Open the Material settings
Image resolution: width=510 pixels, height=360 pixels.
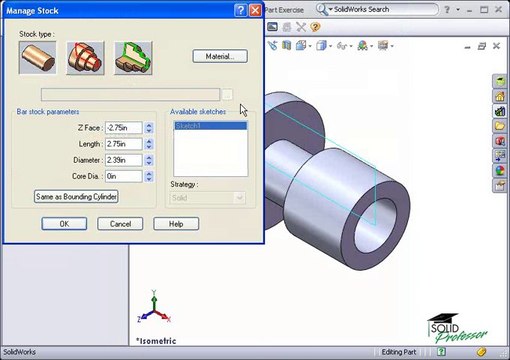(220, 56)
